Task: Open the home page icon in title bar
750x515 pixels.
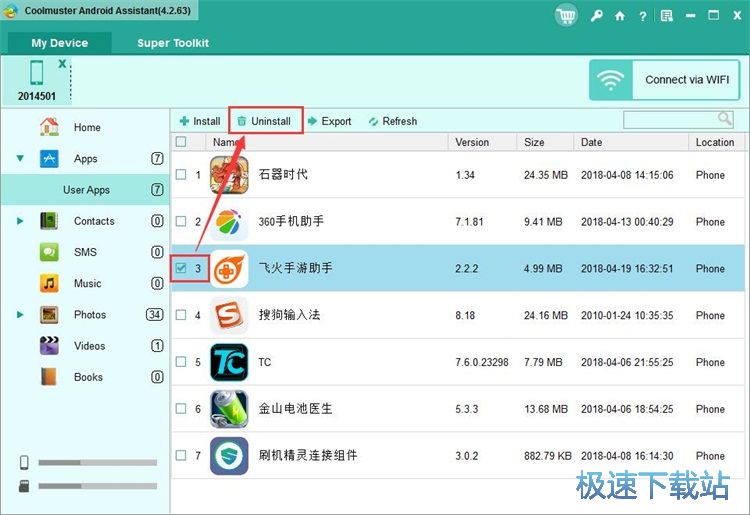Action: click(620, 16)
